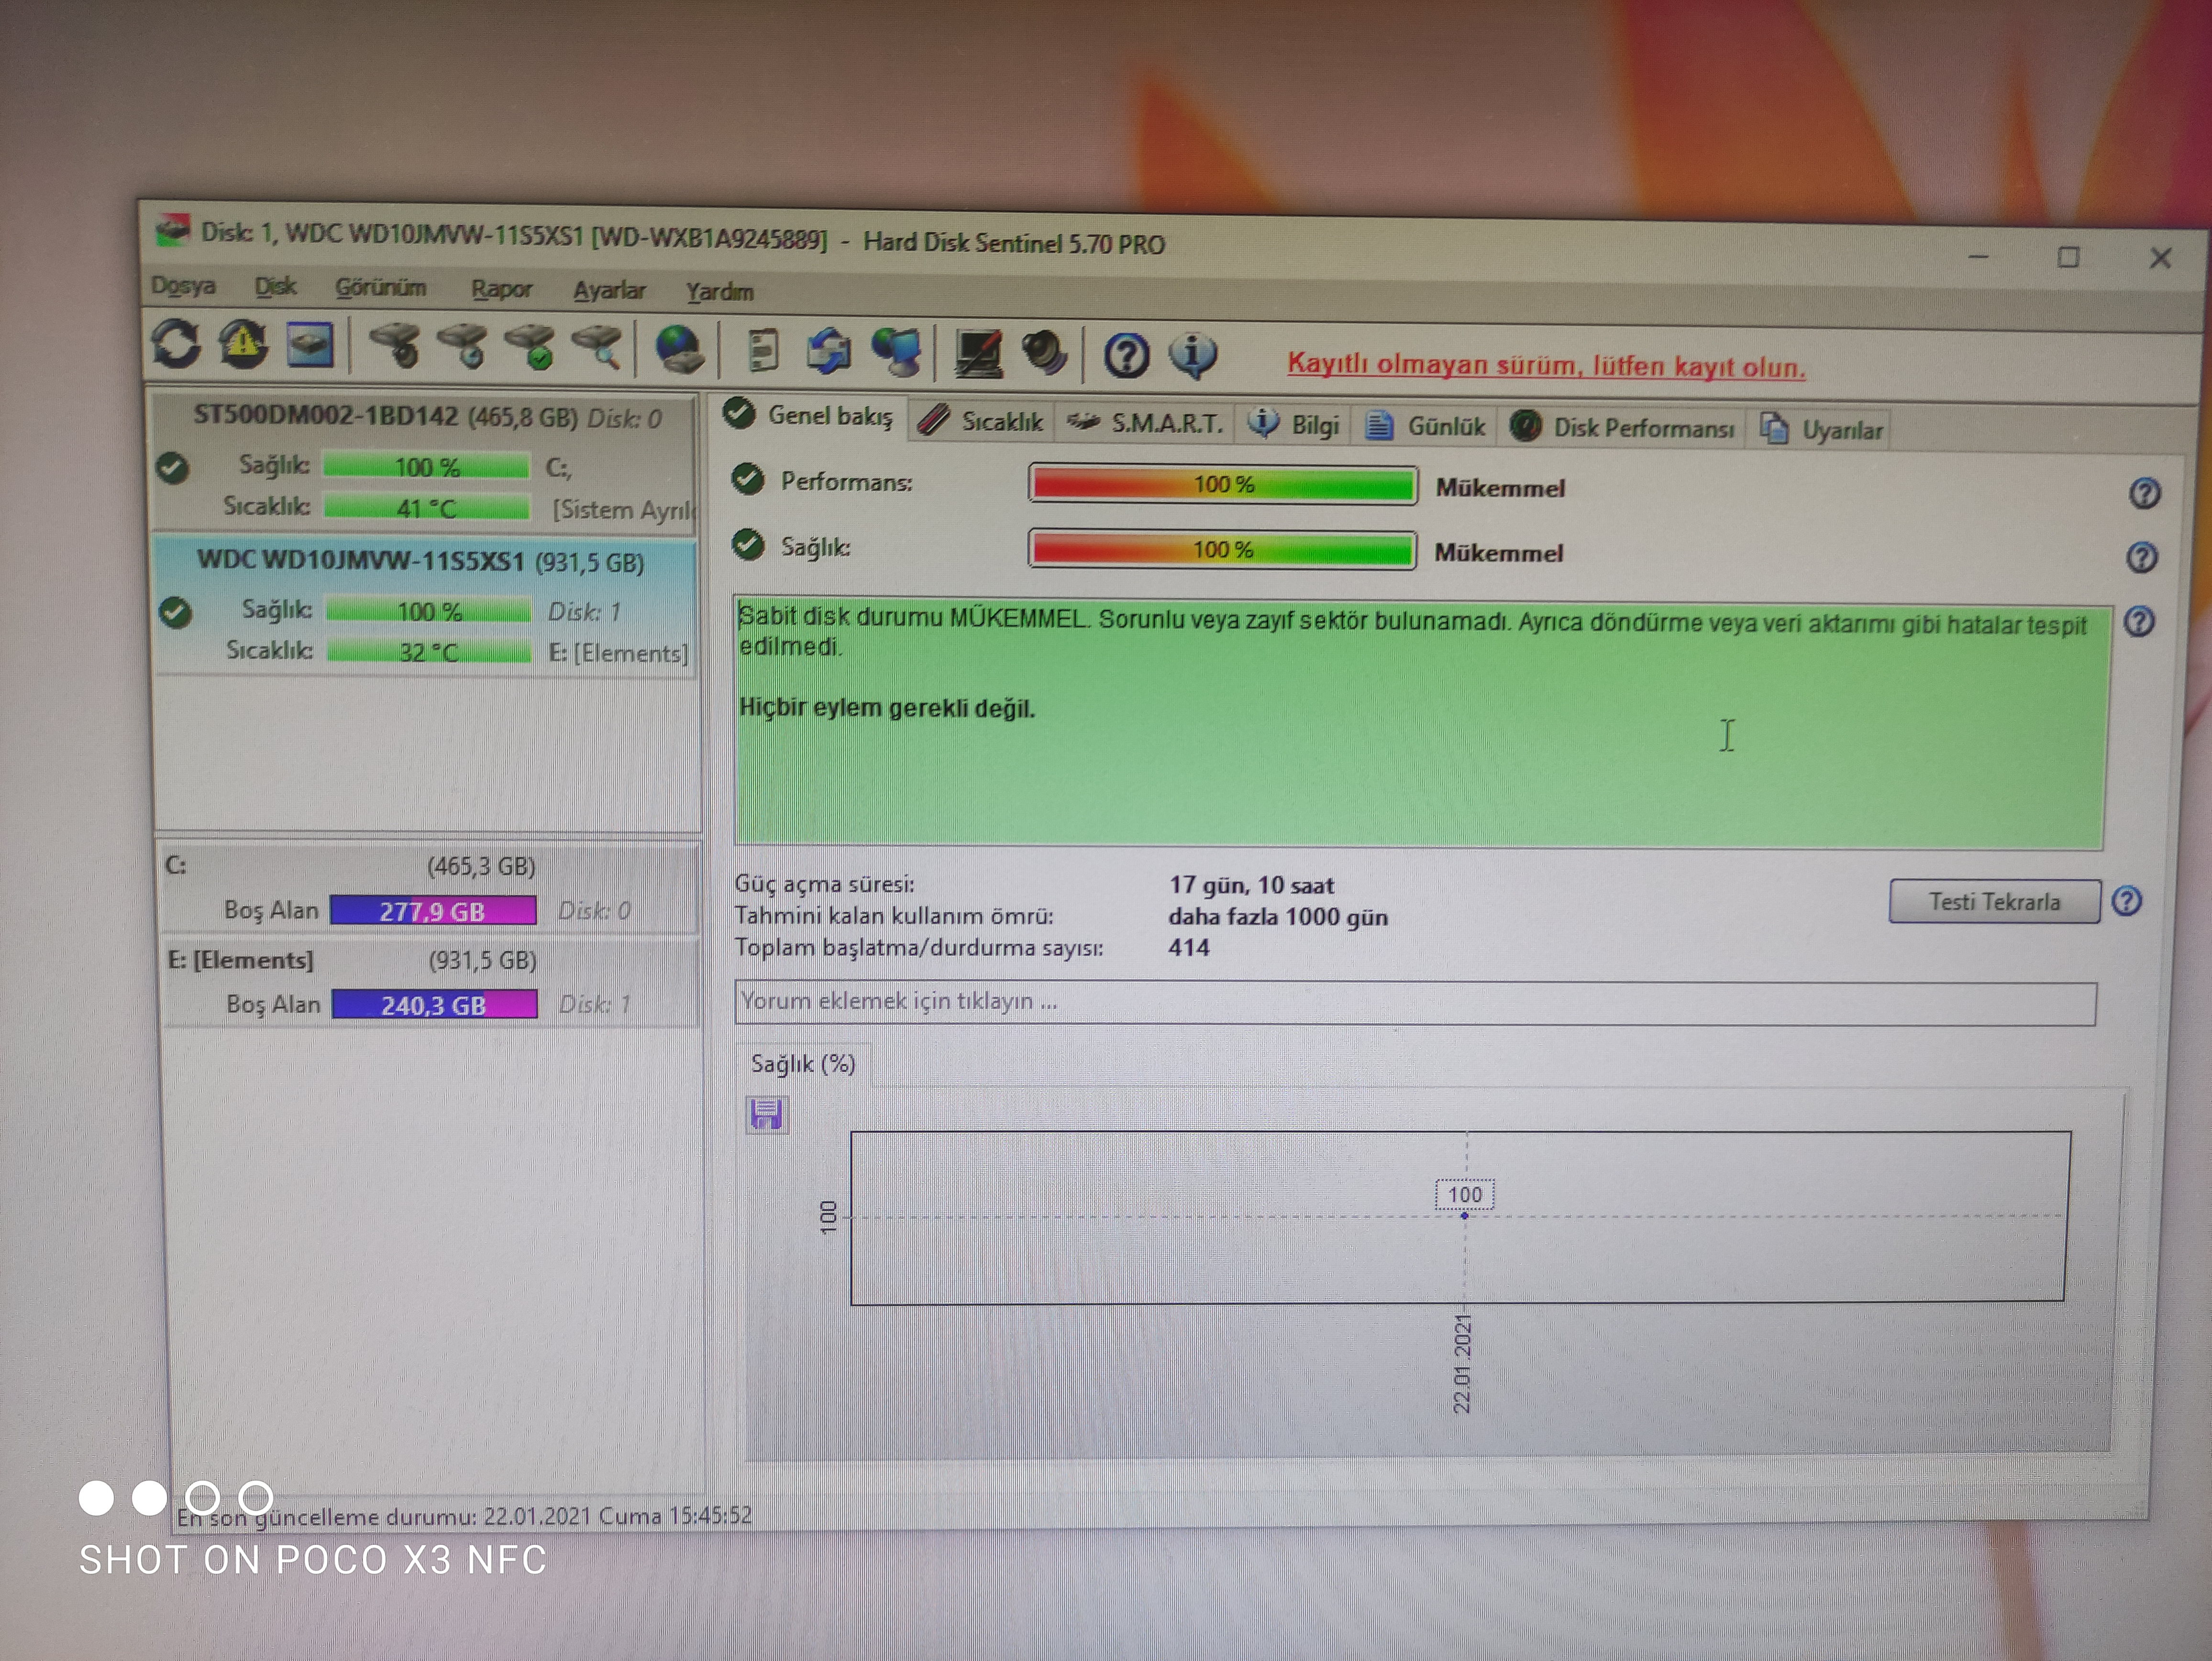Open the Bilgi tab
The height and width of the screenshot is (1661, 2212).
[1295, 425]
